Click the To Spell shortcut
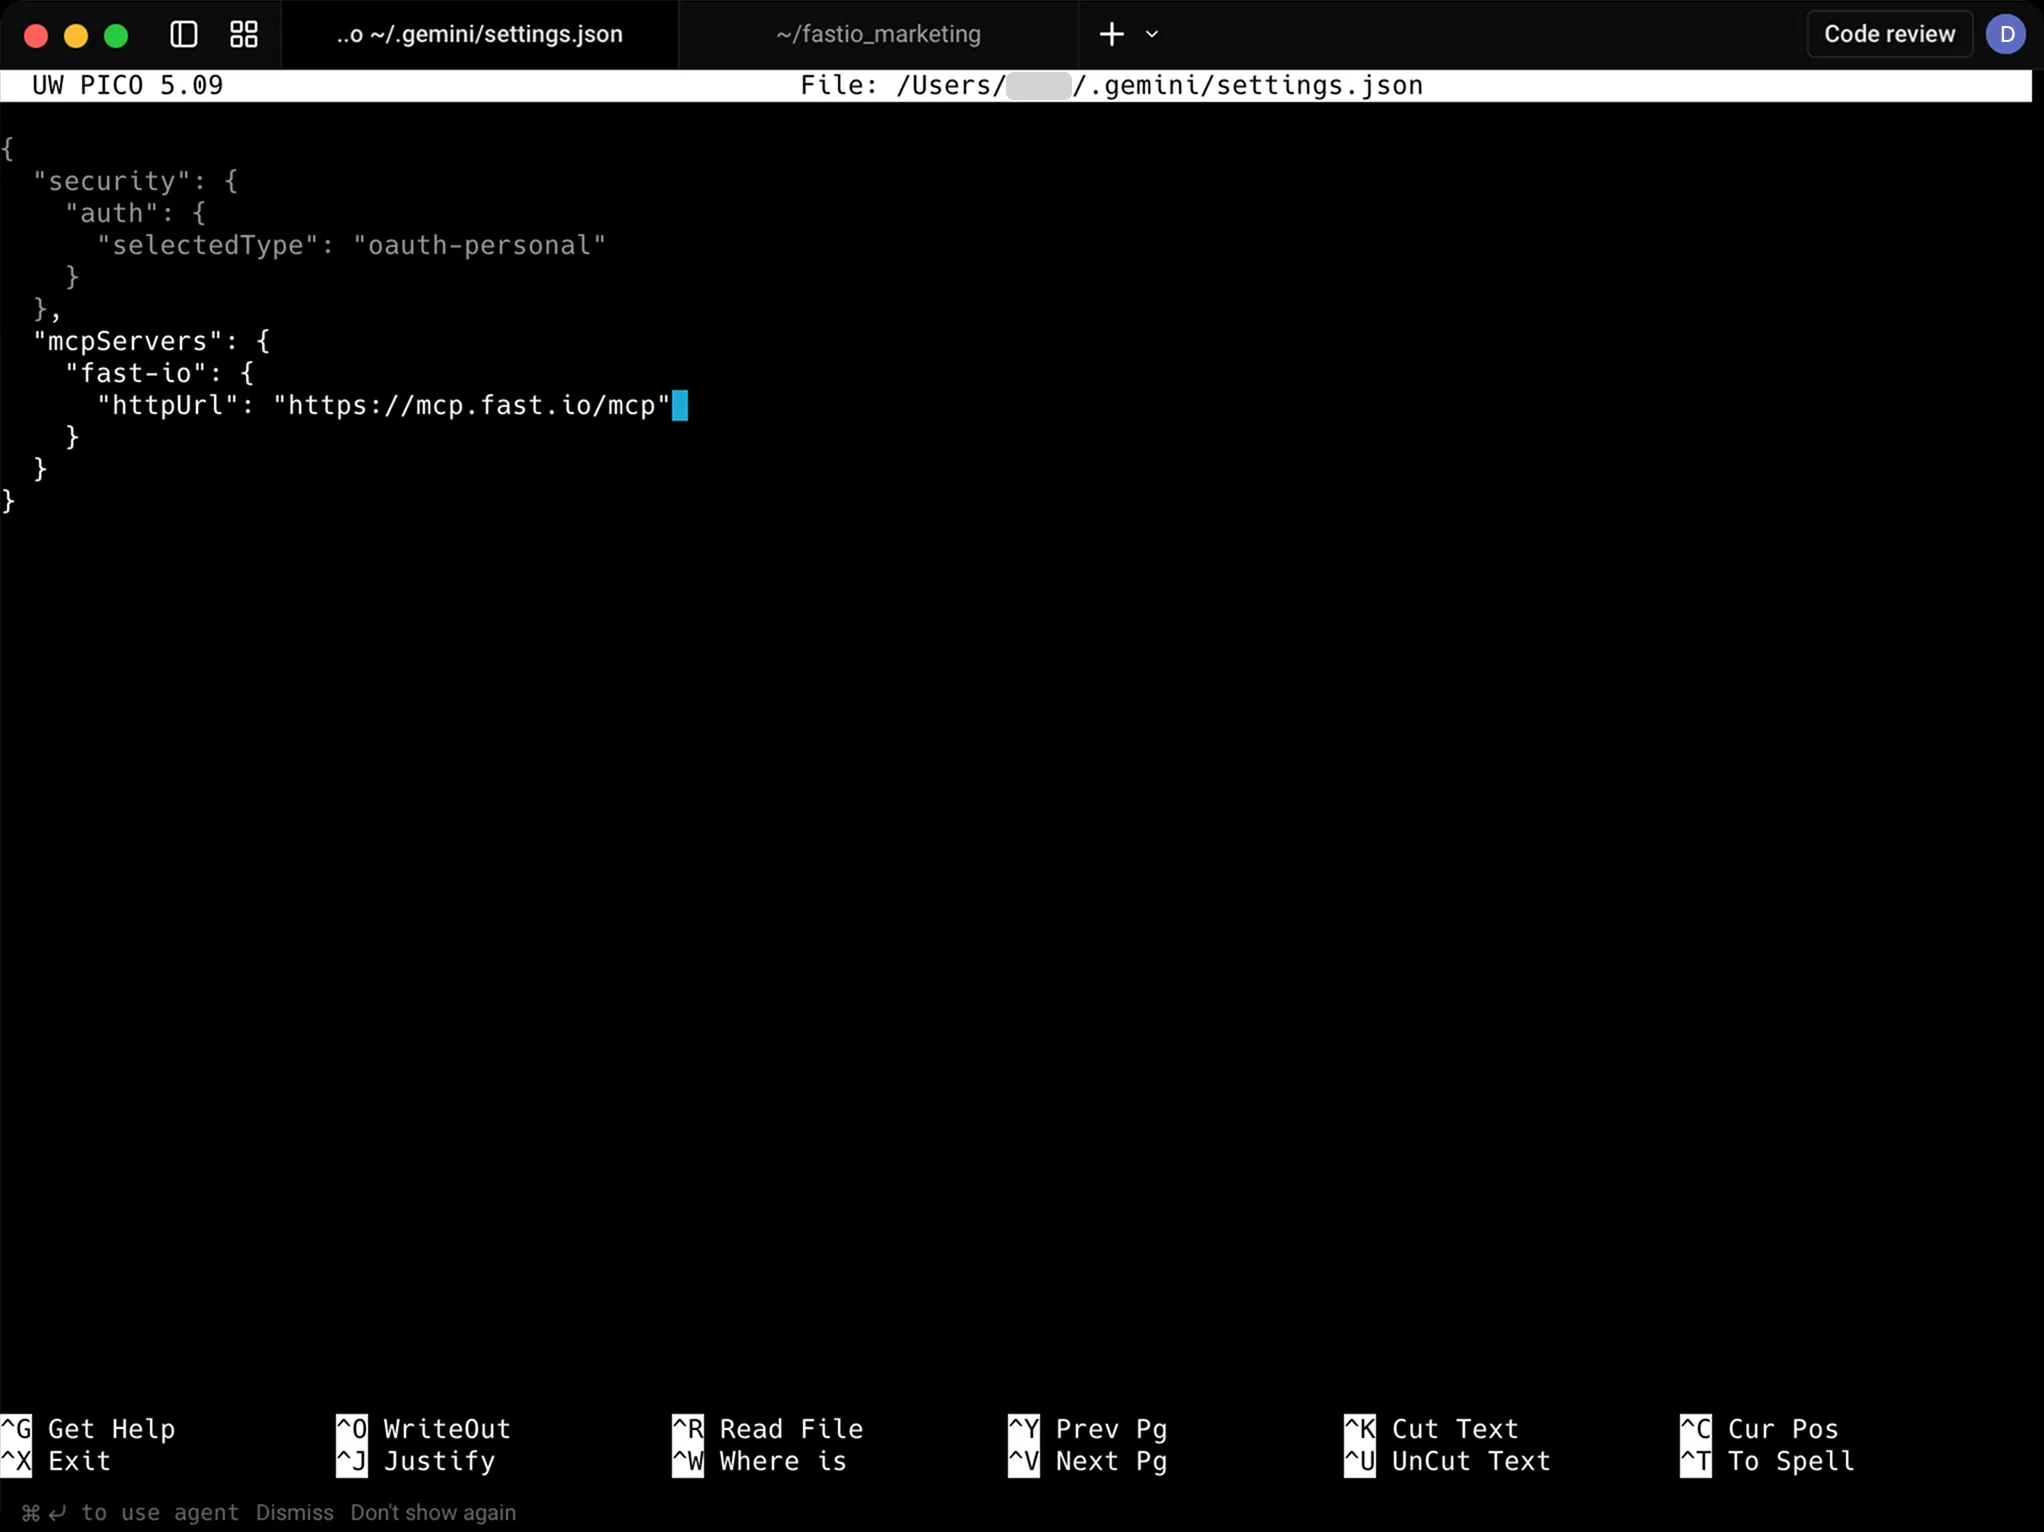The height and width of the screenshot is (1532, 2044). click(x=1788, y=1461)
